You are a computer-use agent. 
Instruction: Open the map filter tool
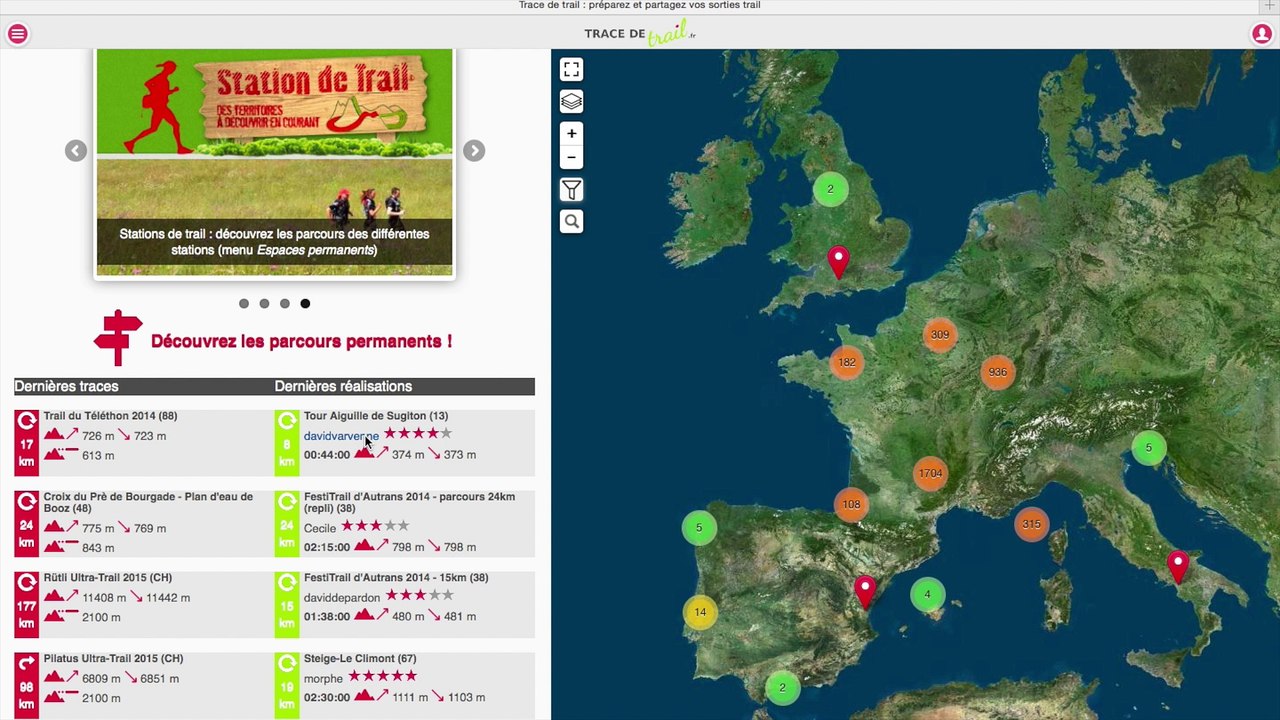tap(571, 189)
